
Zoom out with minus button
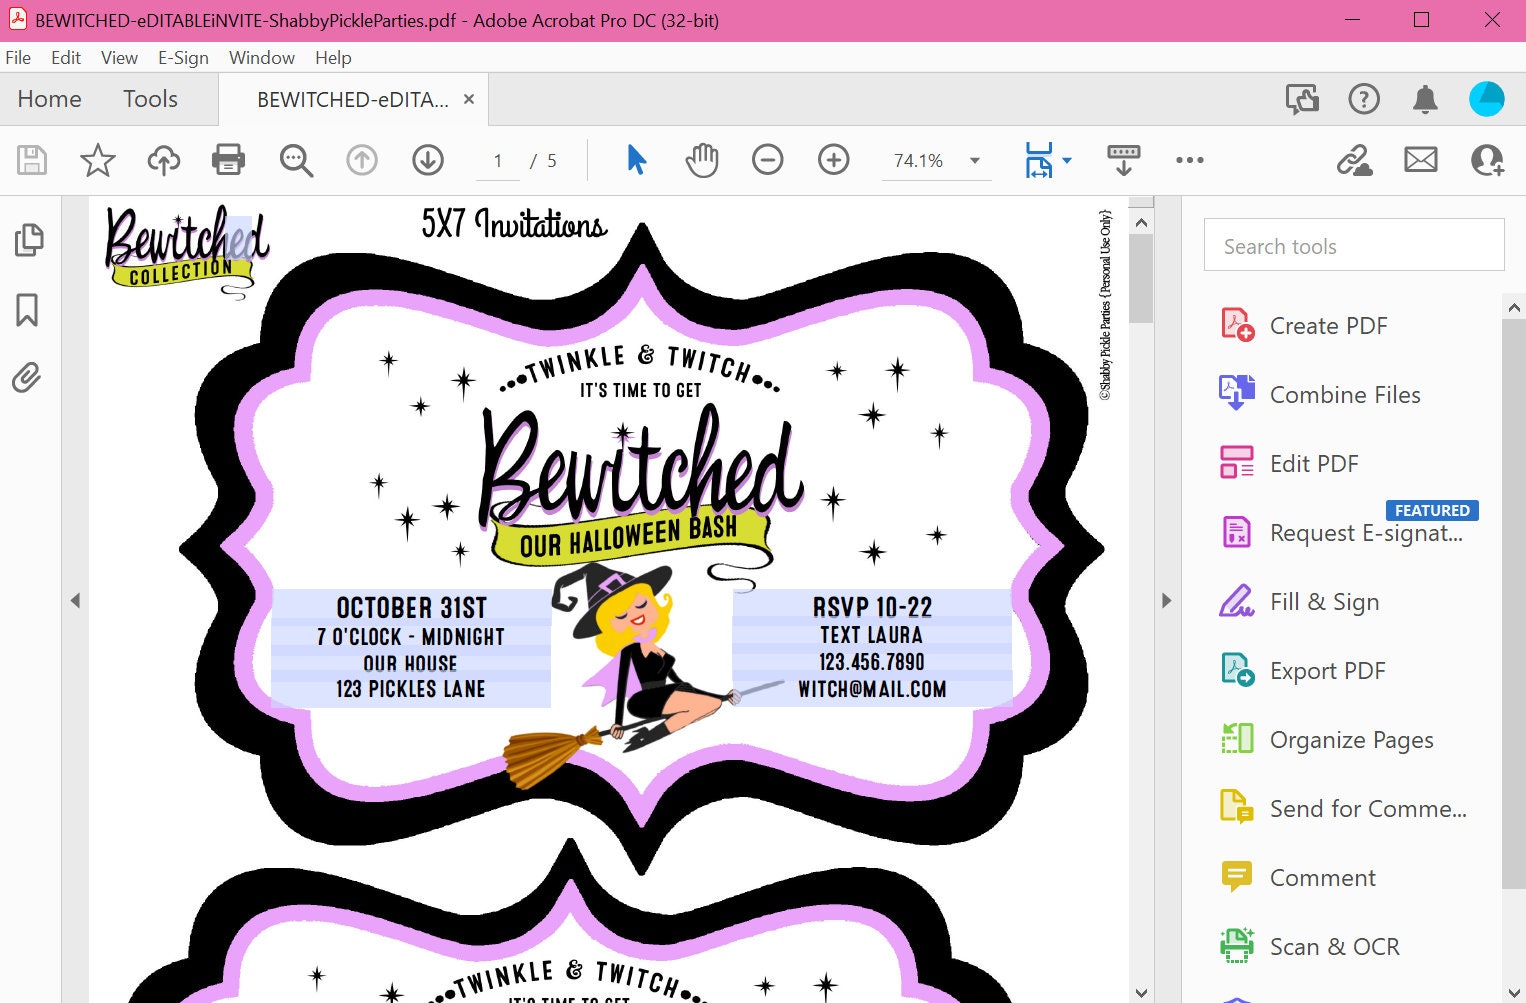pyautogui.click(x=768, y=160)
